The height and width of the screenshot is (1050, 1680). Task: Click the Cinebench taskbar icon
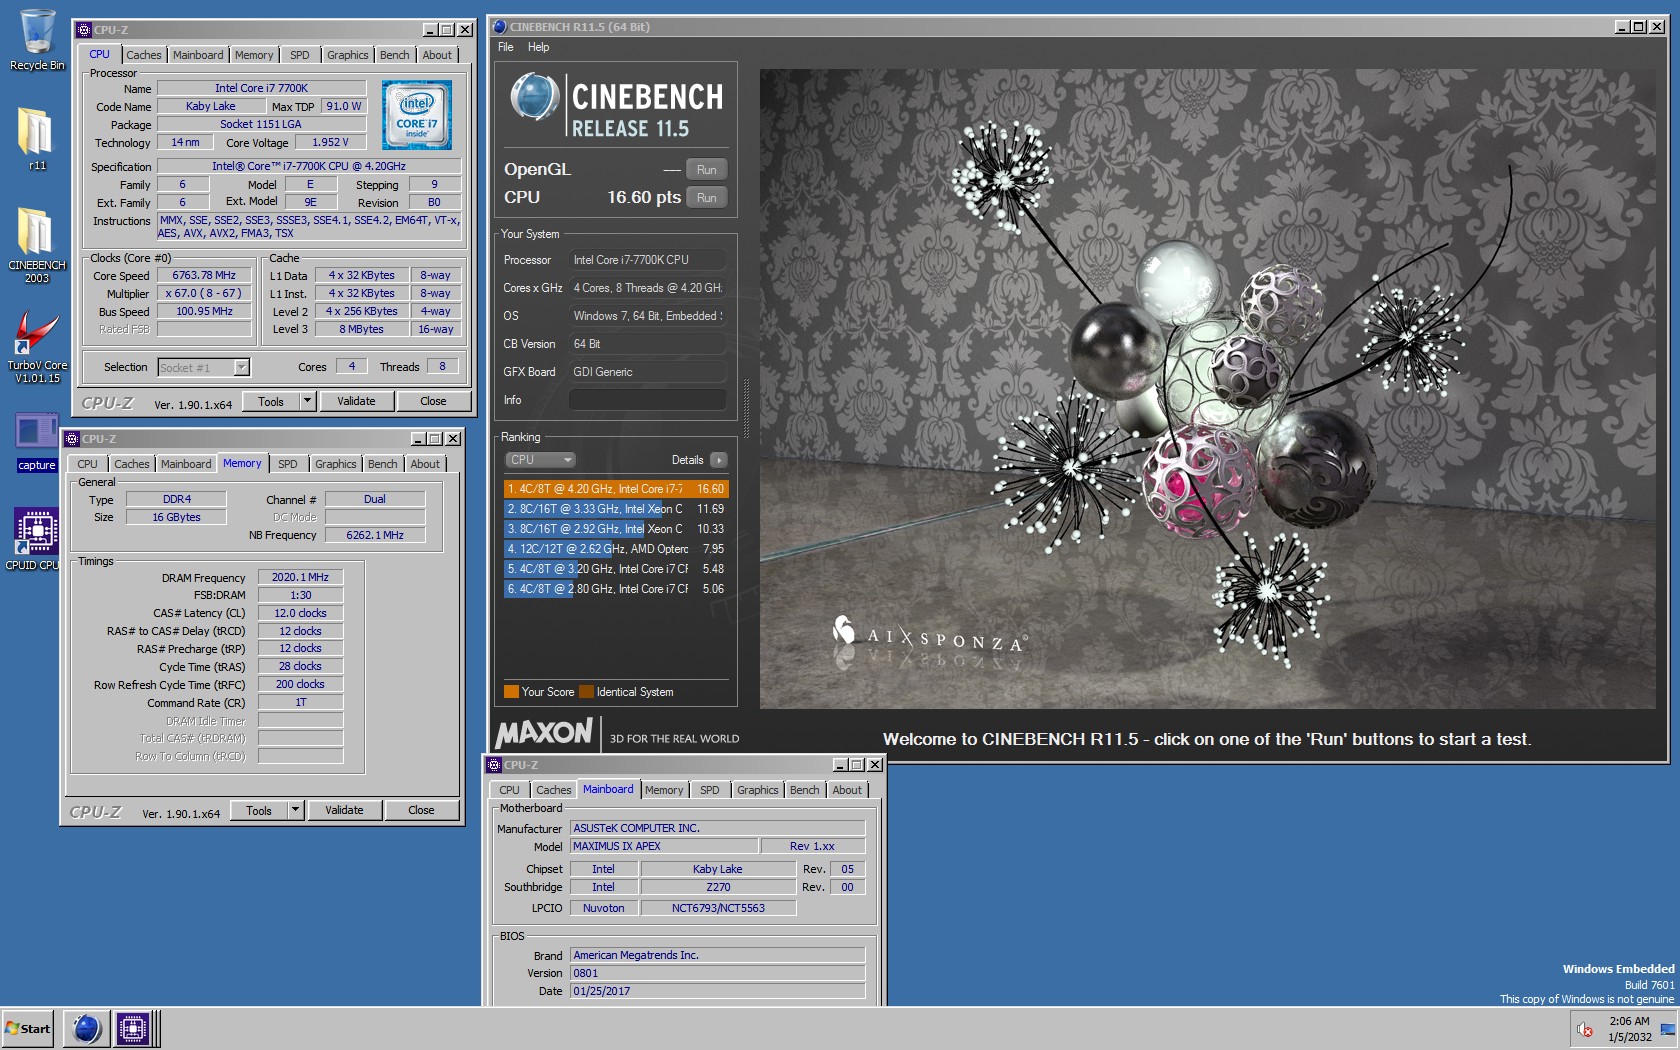coord(86,1028)
